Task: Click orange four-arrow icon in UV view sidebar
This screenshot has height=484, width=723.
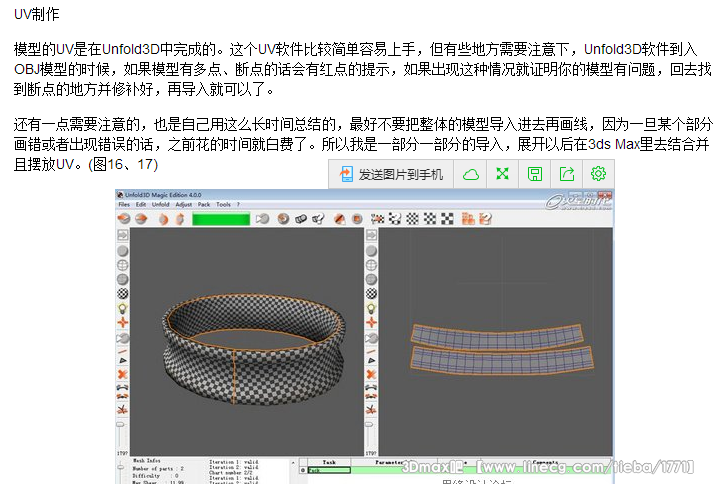Action: pos(371,322)
